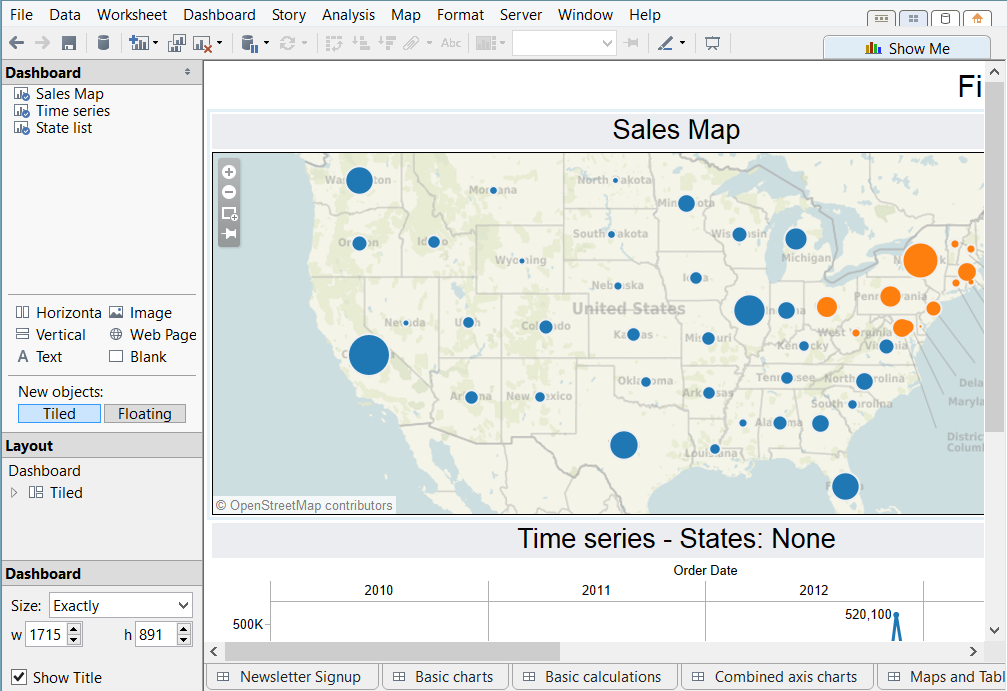Decrease dashboard height with down stepper
Screen dimensions: 1007x691
pos(184,640)
